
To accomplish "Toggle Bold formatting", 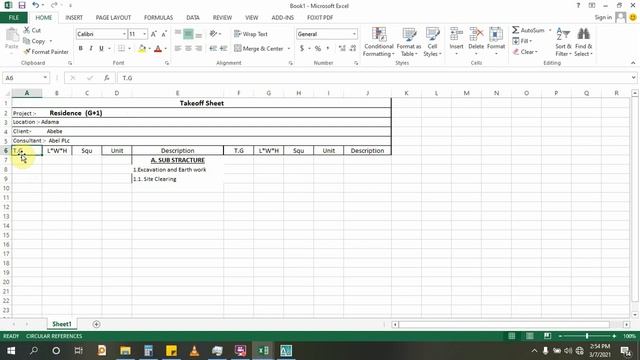I will pyautogui.click(x=81, y=48).
